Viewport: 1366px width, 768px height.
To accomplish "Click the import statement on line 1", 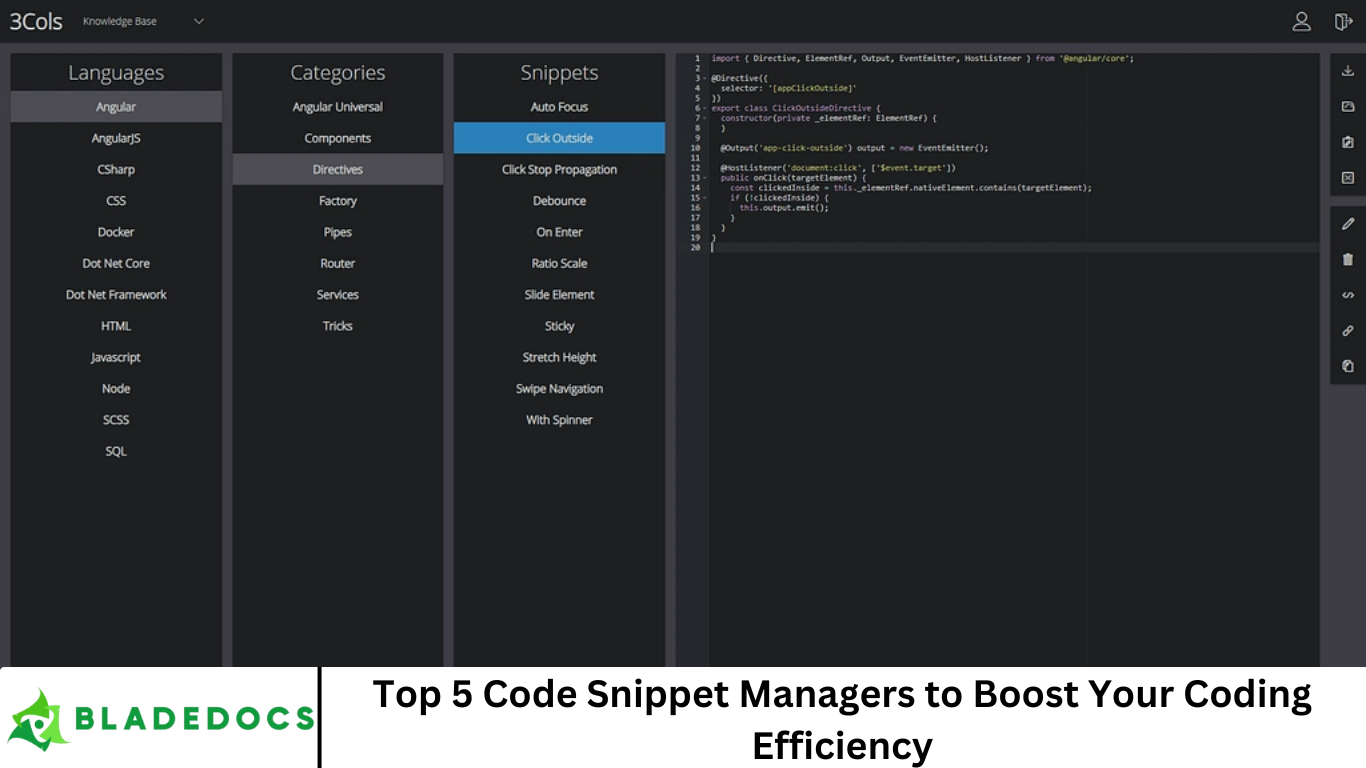I will 922,58.
